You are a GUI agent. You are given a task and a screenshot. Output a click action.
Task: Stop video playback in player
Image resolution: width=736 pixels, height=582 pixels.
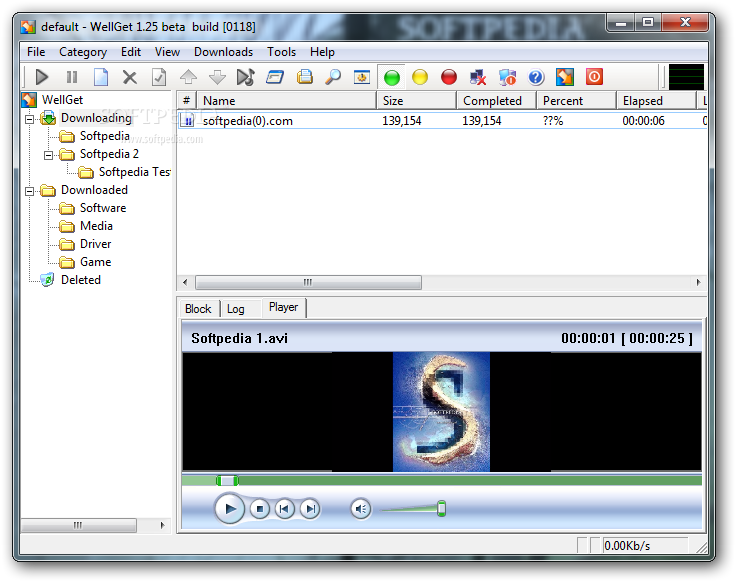point(260,509)
